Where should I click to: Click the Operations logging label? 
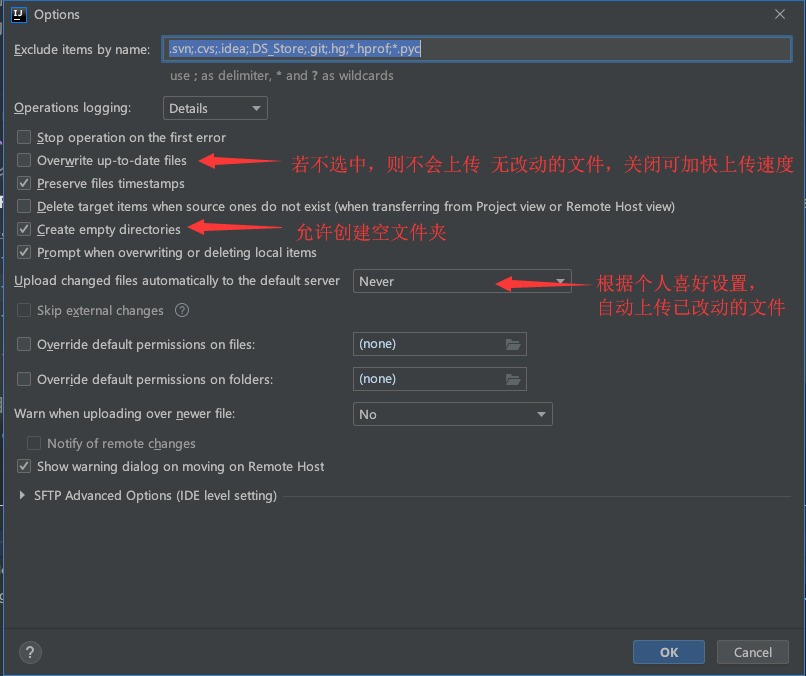[x=72, y=108]
